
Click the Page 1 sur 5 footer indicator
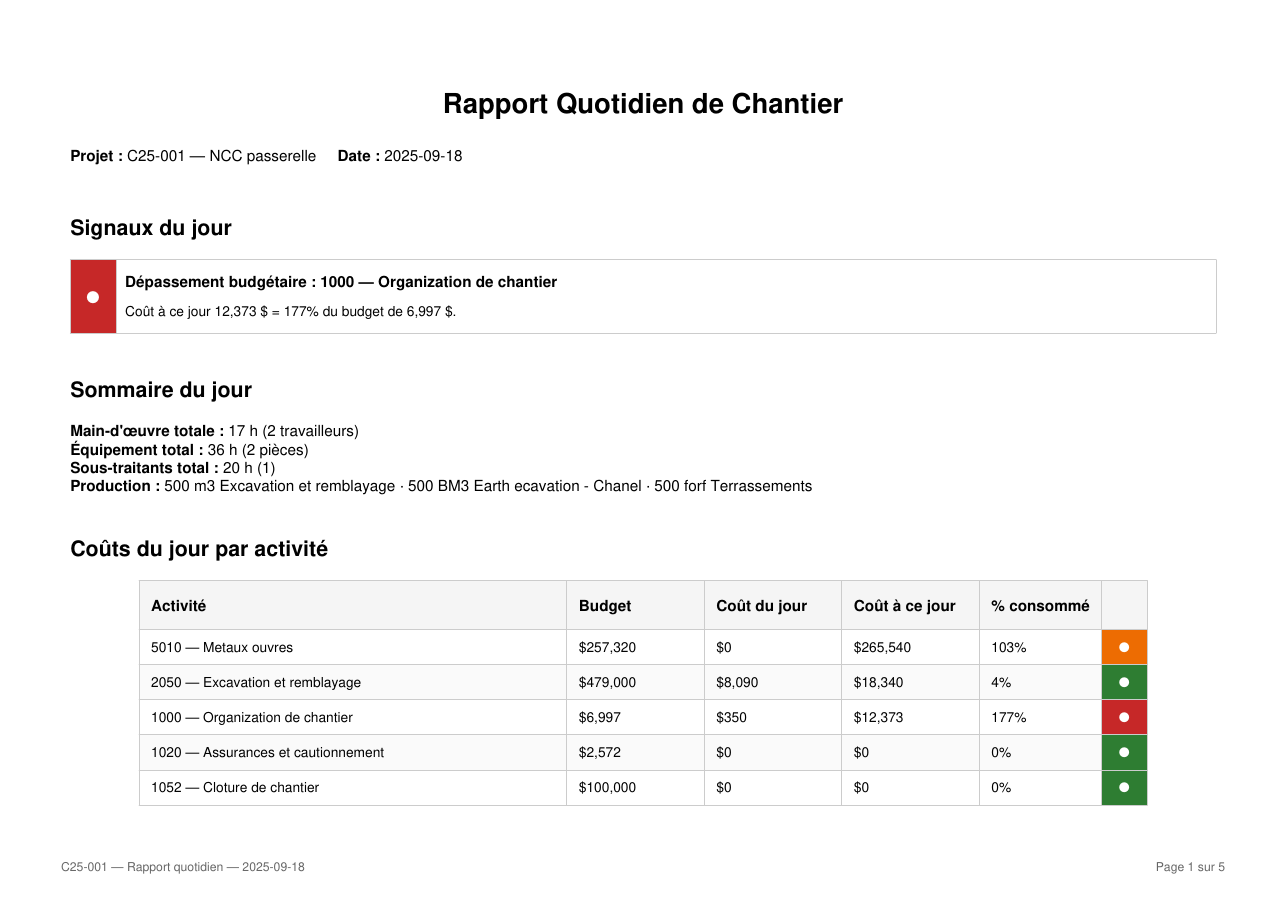[1190, 867]
